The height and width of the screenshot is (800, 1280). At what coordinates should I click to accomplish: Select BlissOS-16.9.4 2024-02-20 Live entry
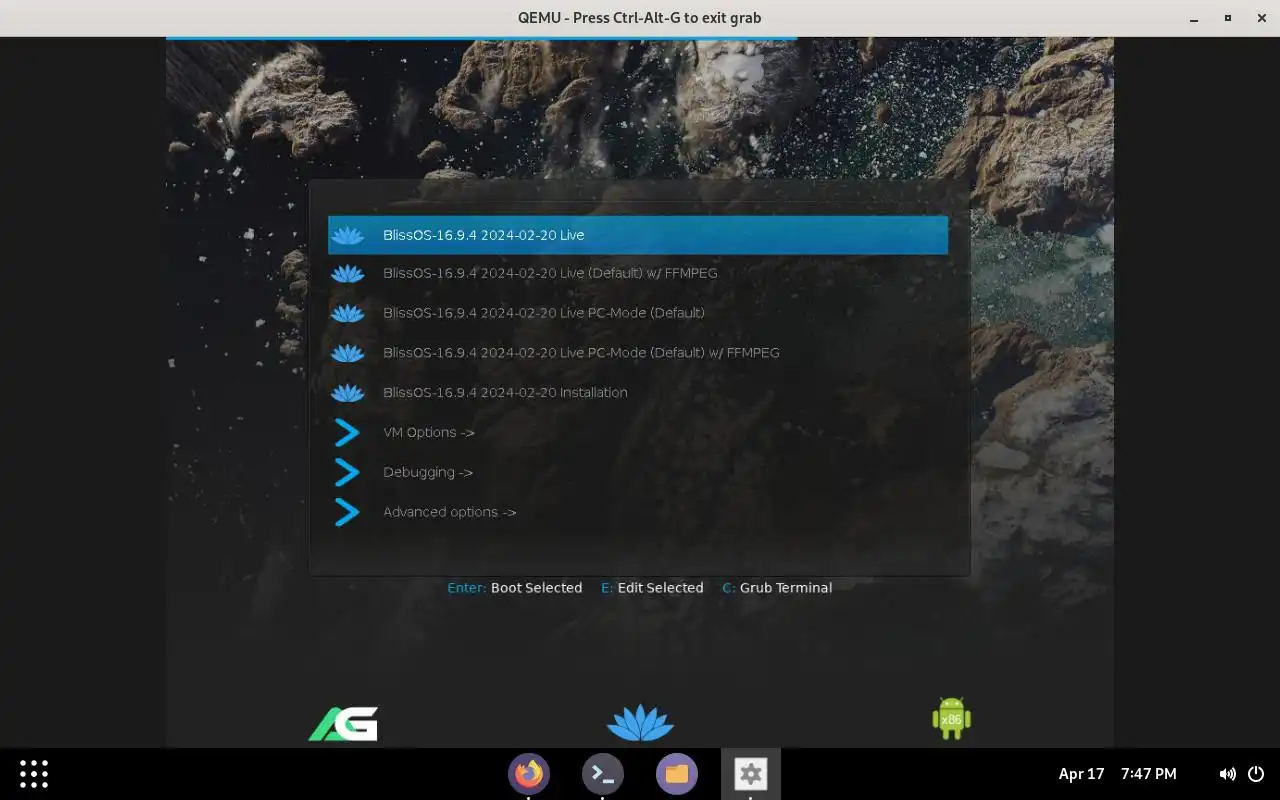coord(638,235)
